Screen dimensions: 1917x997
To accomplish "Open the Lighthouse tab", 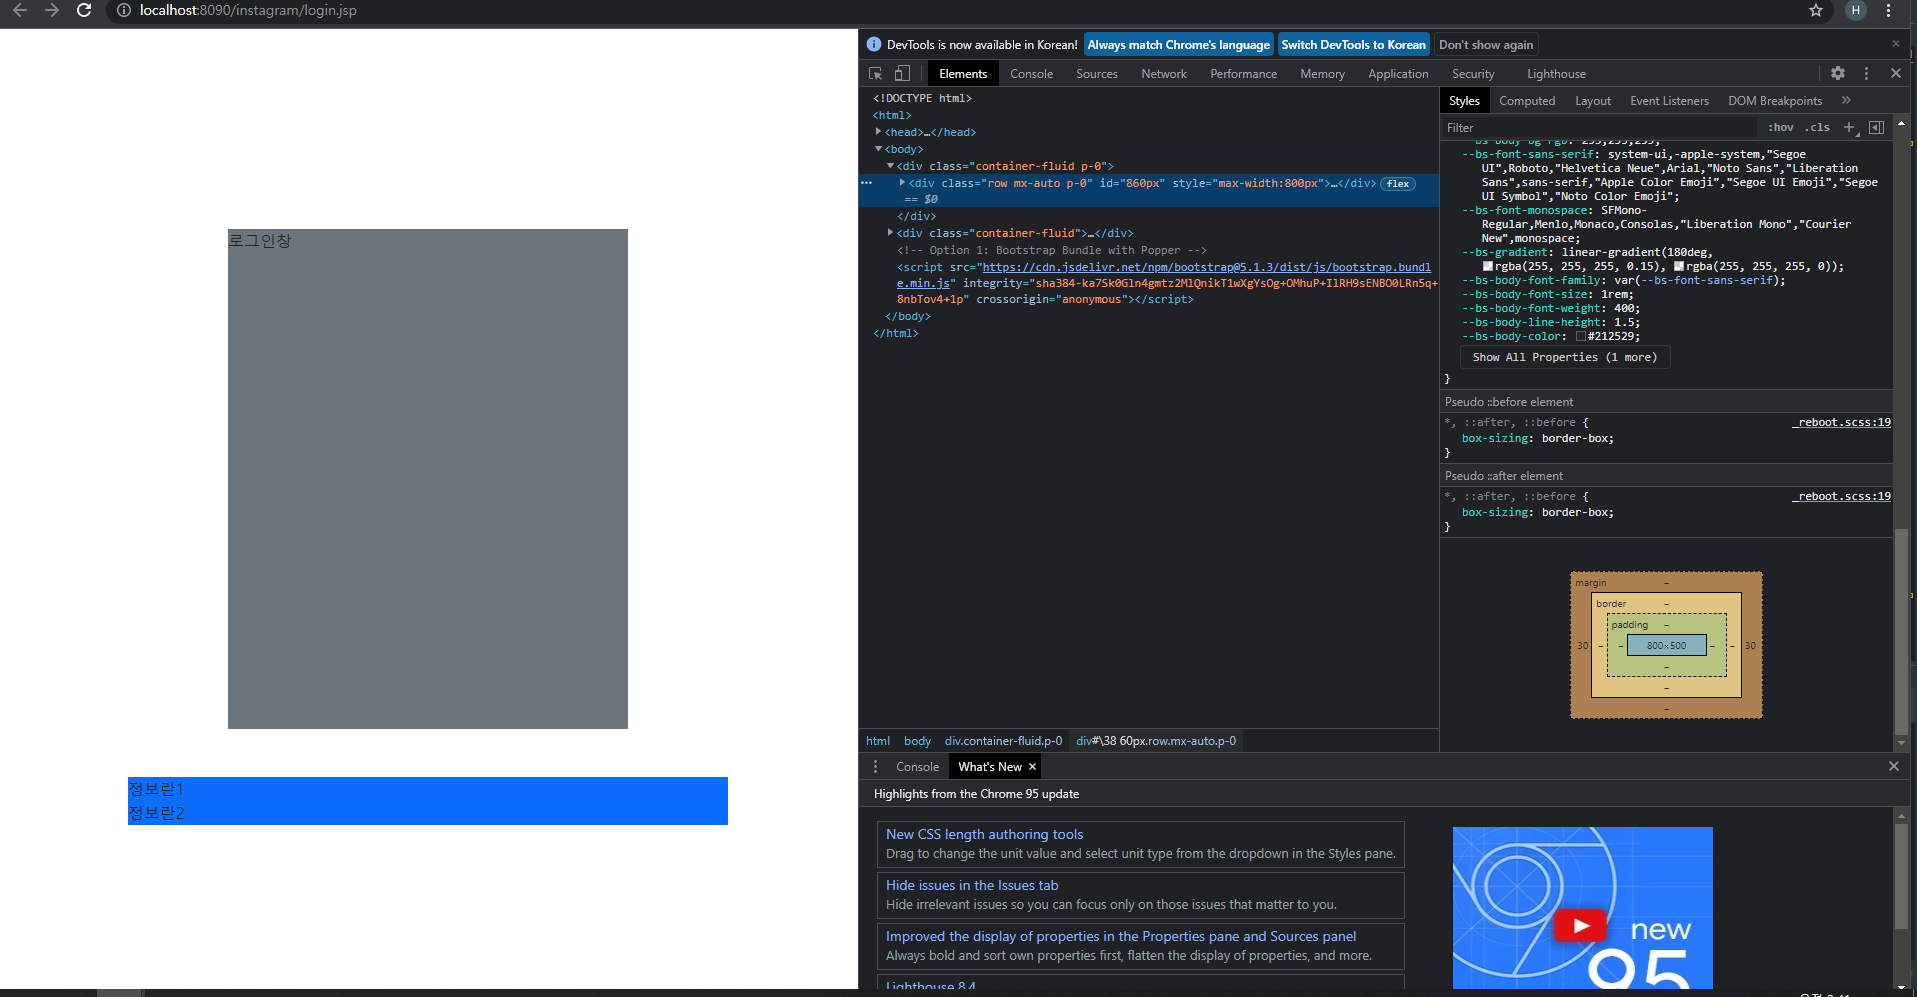I will coord(1556,74).
